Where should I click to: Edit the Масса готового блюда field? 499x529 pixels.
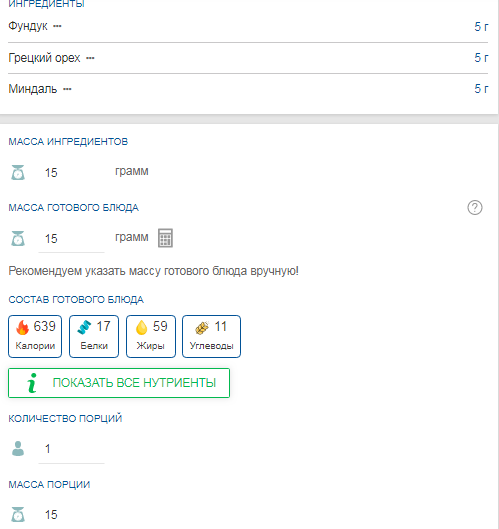click(x=71, y=239)
